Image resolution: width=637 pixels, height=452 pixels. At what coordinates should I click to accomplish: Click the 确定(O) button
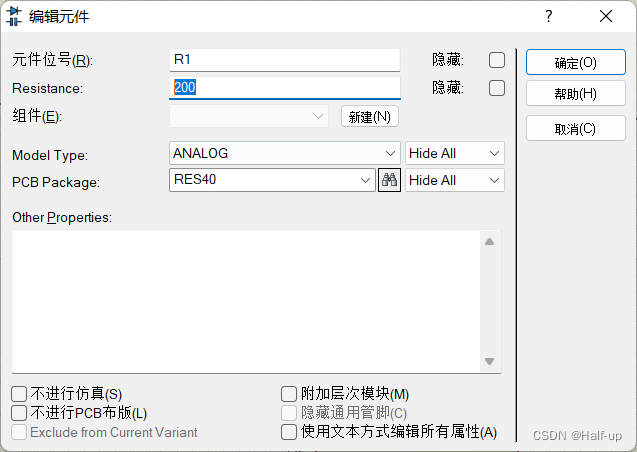coord(576,63)
